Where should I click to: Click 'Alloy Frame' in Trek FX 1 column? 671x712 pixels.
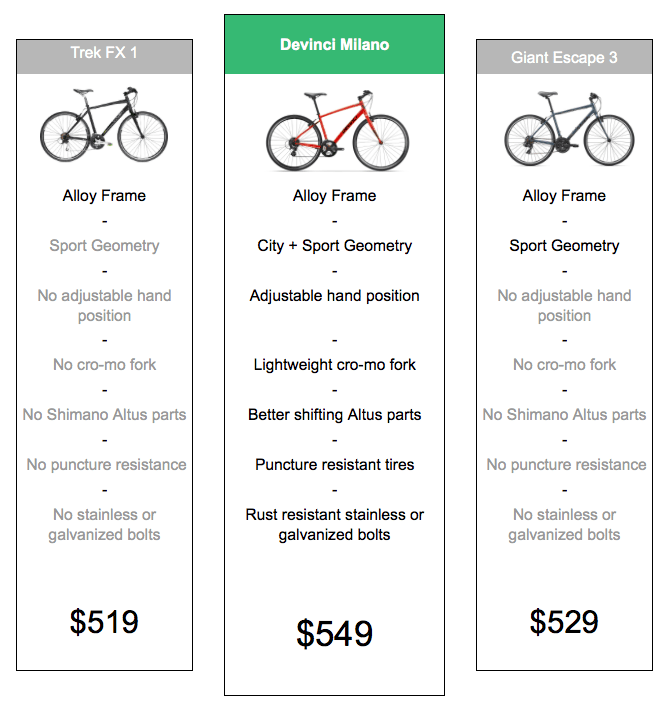click(x=104, y=196)
